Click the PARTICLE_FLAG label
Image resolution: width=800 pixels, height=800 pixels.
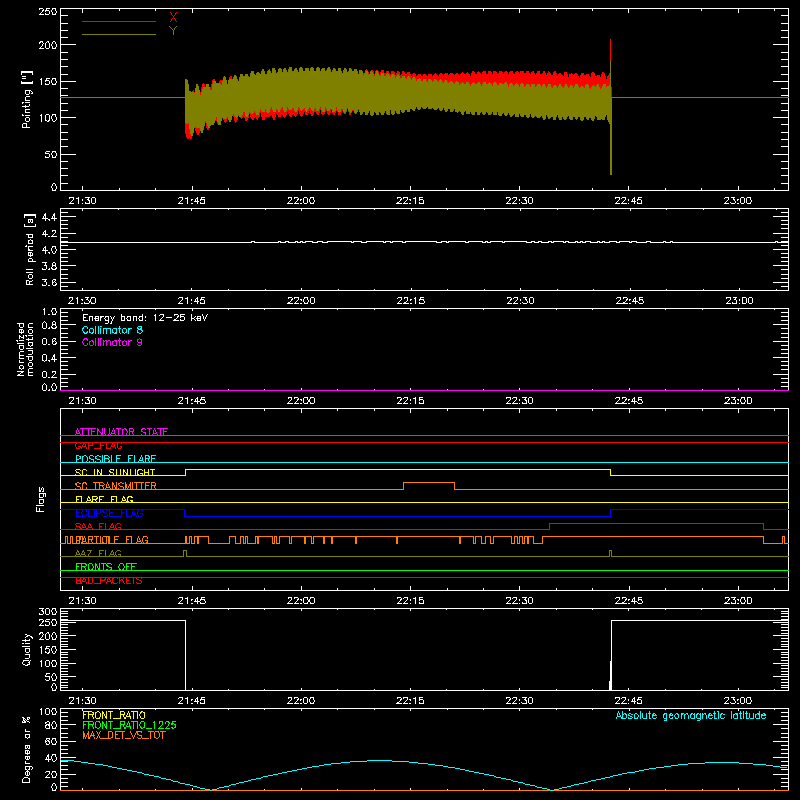point(112,539)
